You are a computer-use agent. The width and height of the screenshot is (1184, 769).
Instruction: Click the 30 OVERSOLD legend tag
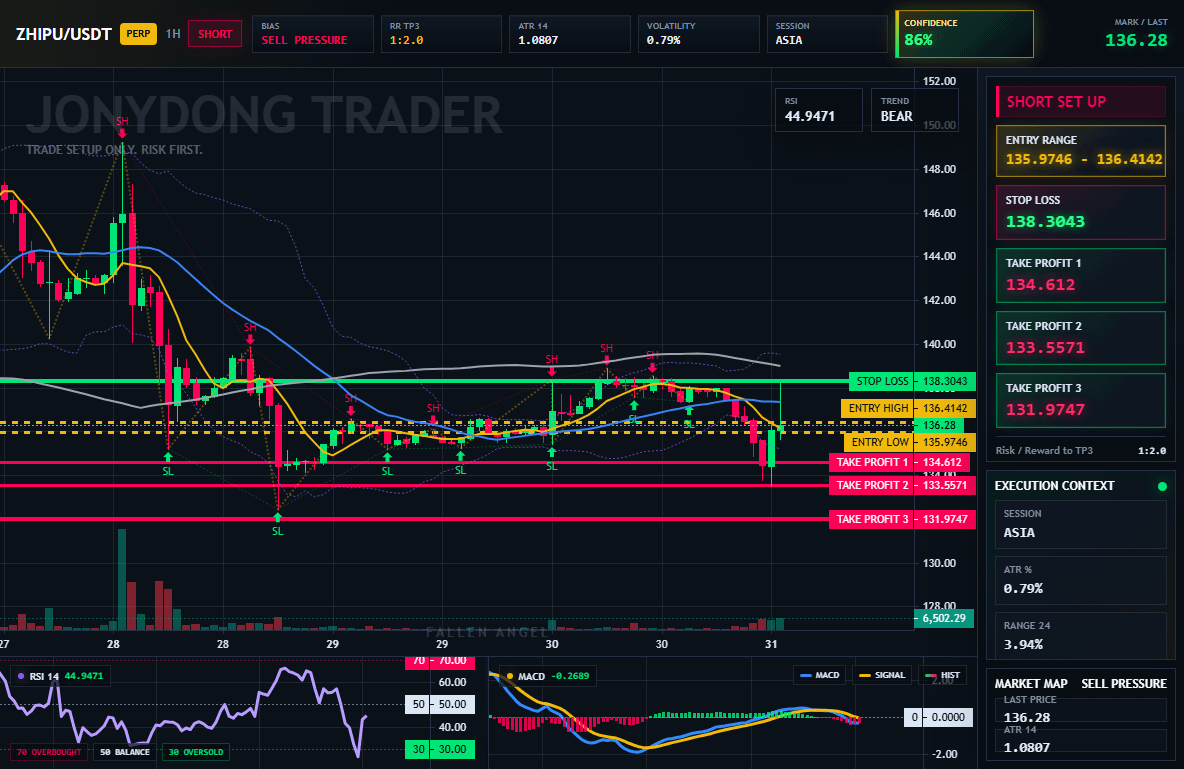coord(196,752)
